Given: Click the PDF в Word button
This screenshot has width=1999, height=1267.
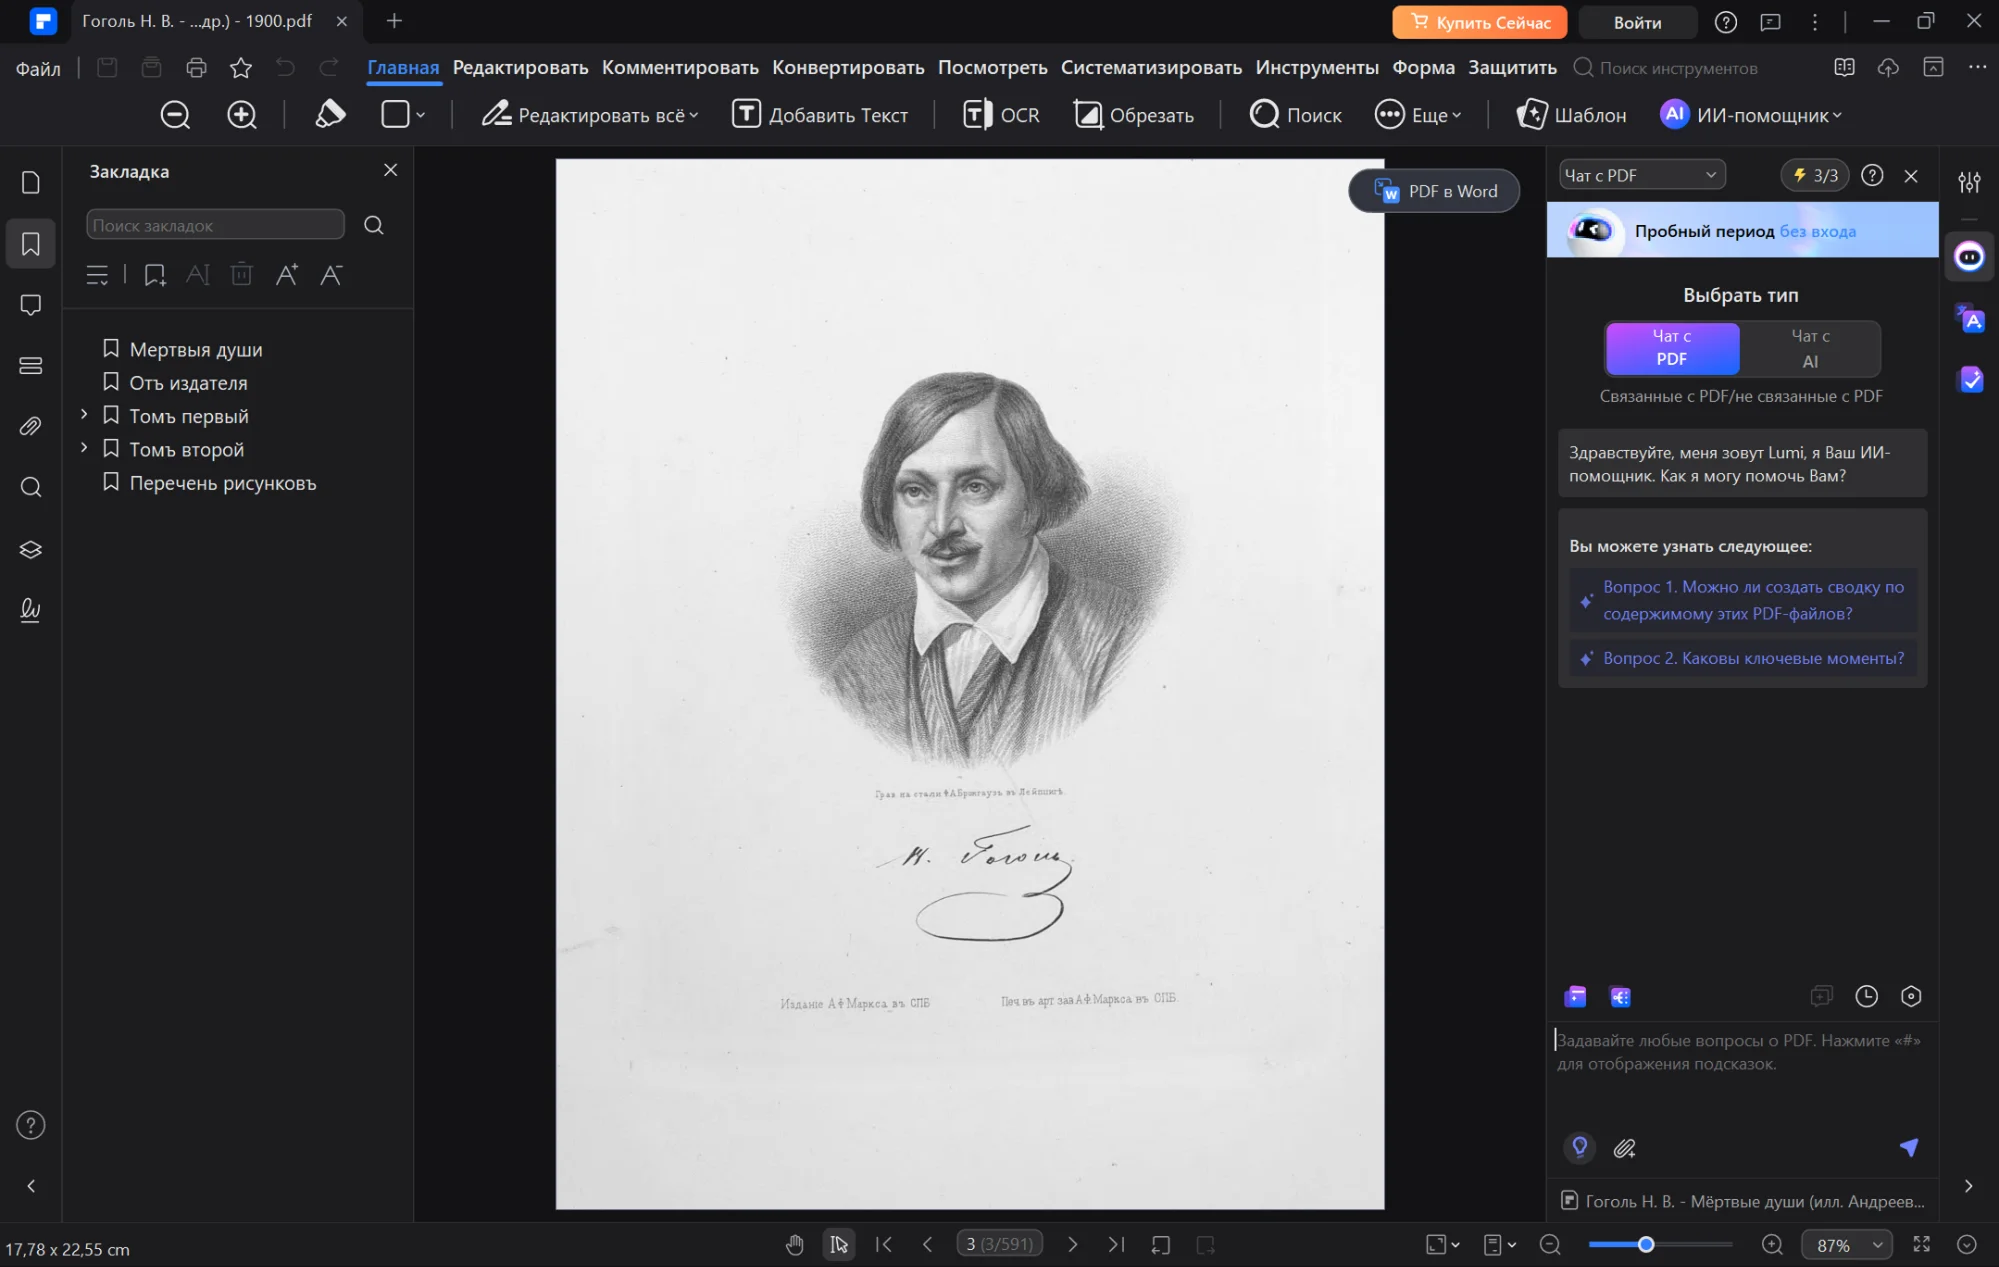Looking at the screenshot, I should (1434, 191).
